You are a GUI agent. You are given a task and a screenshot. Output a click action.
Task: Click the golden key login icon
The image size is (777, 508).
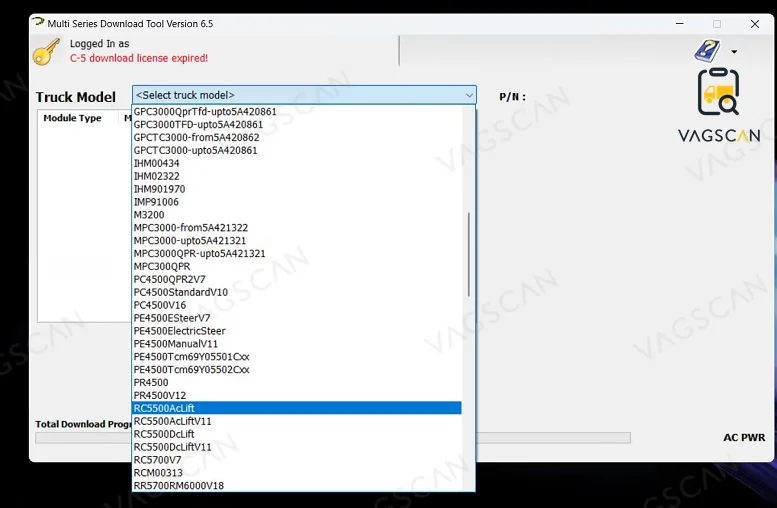(46, 51)
